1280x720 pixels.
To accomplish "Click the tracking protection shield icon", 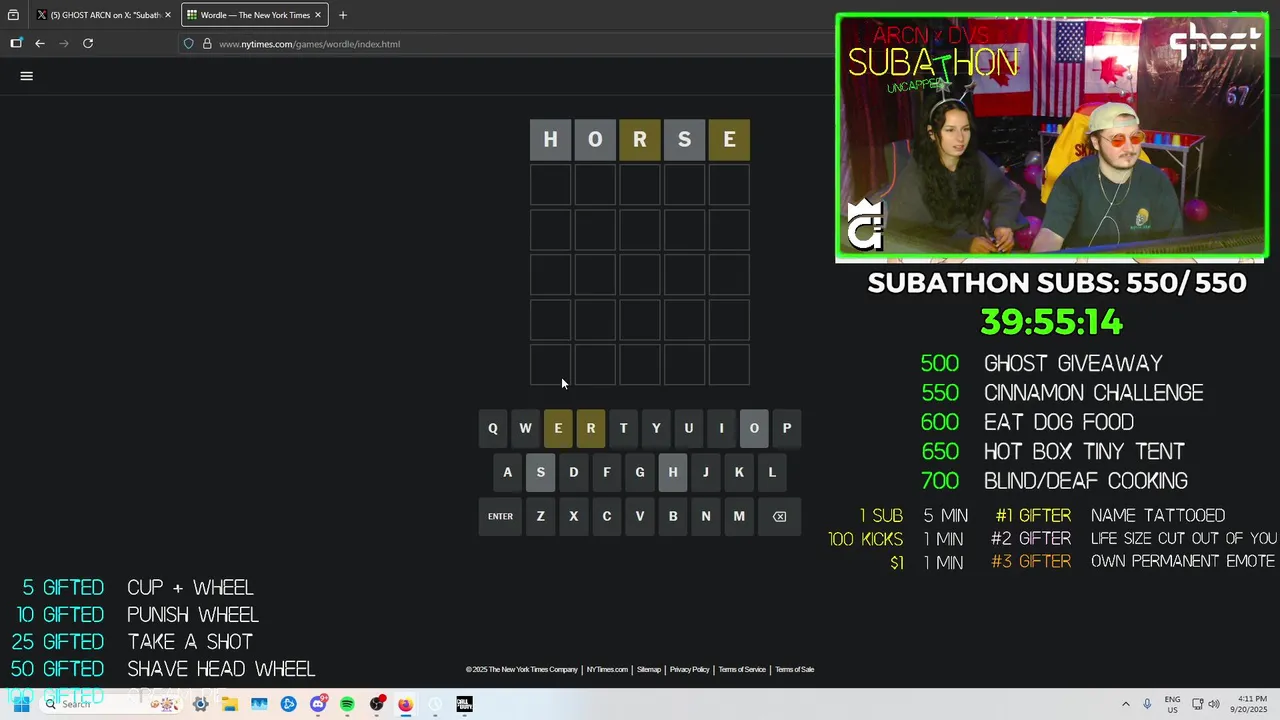I will click(x=188, y=44).
